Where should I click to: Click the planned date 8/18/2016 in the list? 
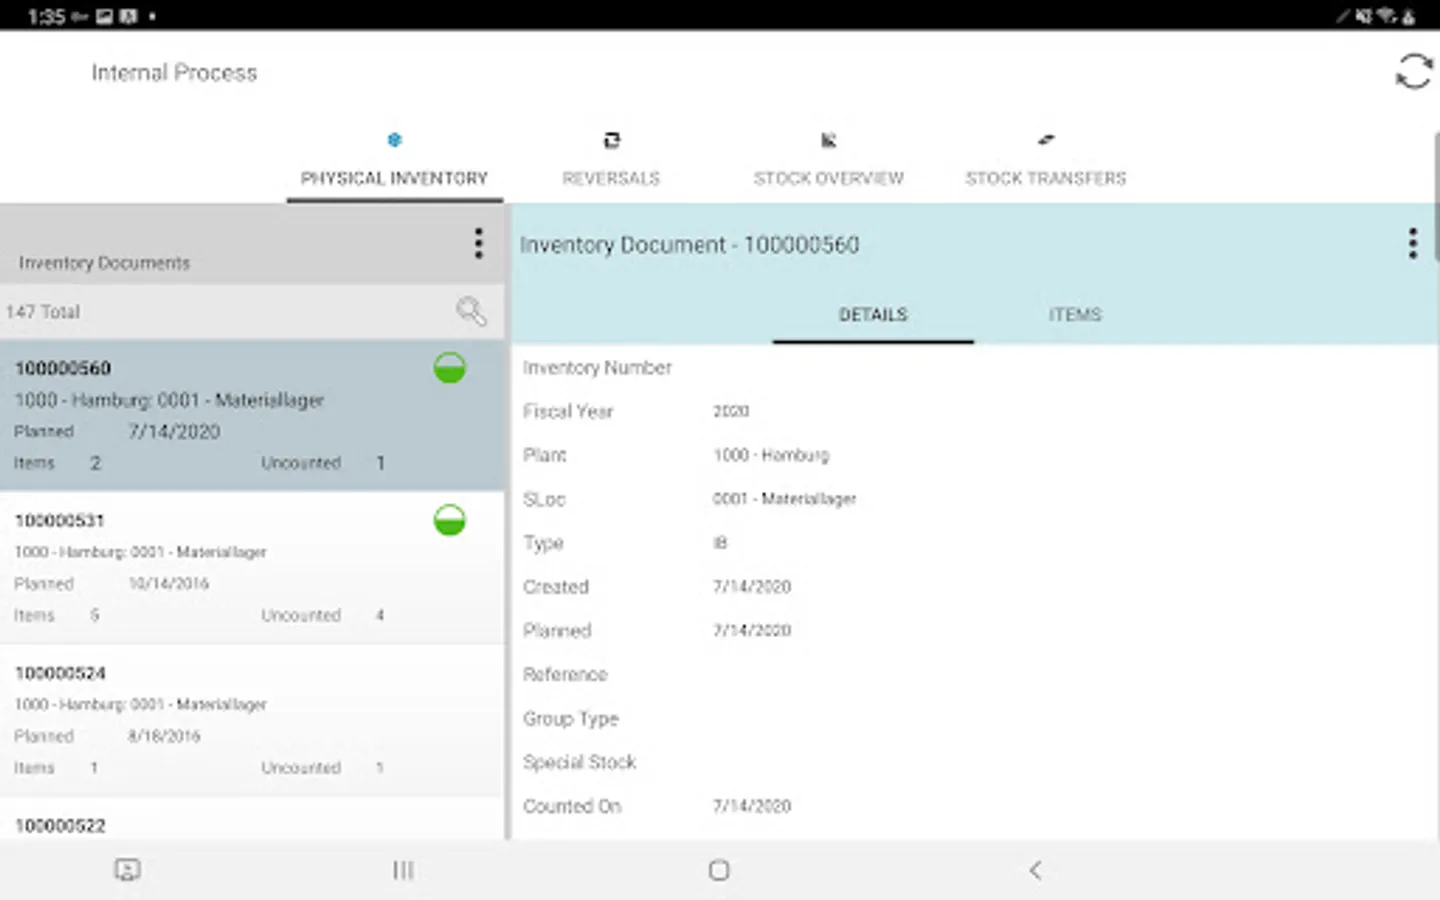pyautogui.click(x=164, y=736)
